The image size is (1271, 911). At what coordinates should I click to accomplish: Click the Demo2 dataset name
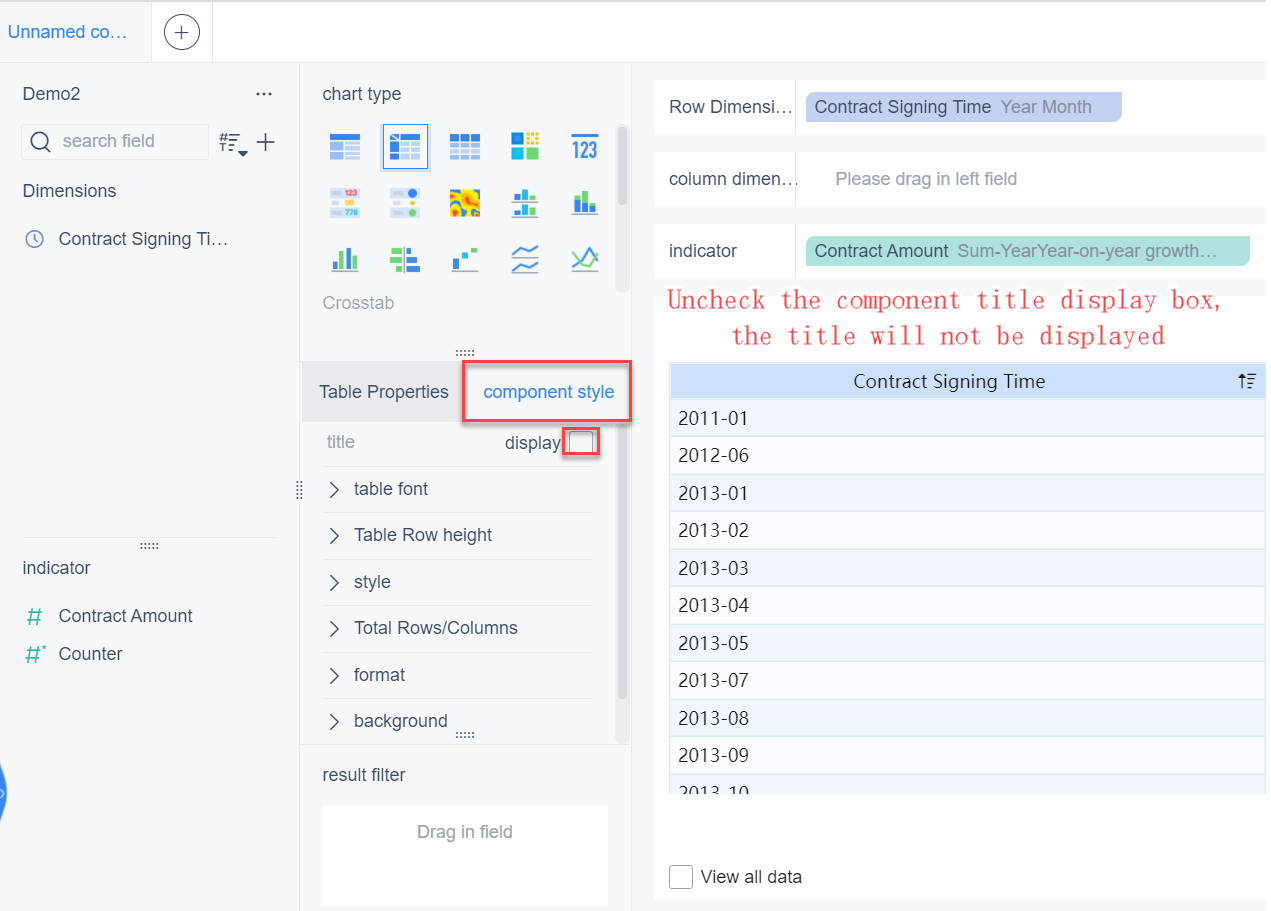click(51, 94)
